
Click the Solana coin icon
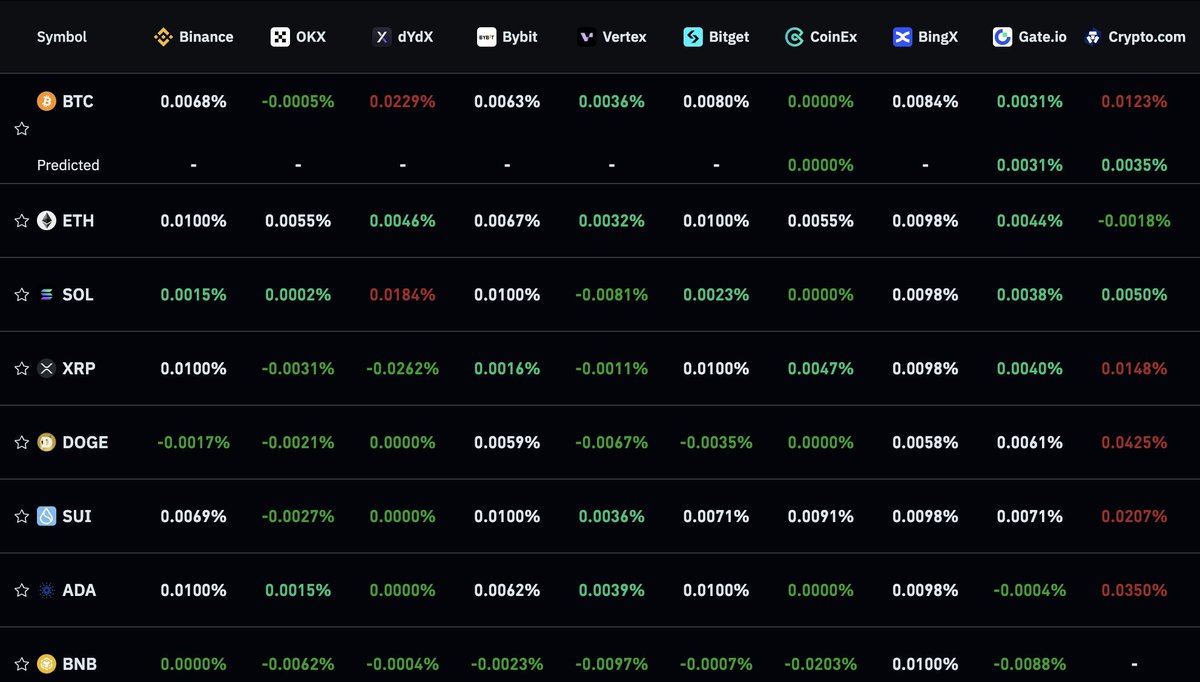coord(48,294)
